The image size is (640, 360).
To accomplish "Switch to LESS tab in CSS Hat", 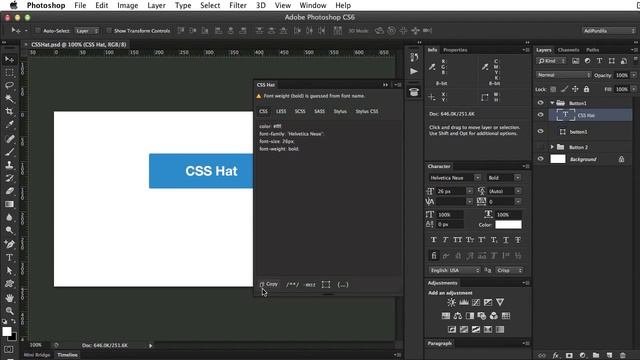I will pyautogui.click(x=281, y=111).
